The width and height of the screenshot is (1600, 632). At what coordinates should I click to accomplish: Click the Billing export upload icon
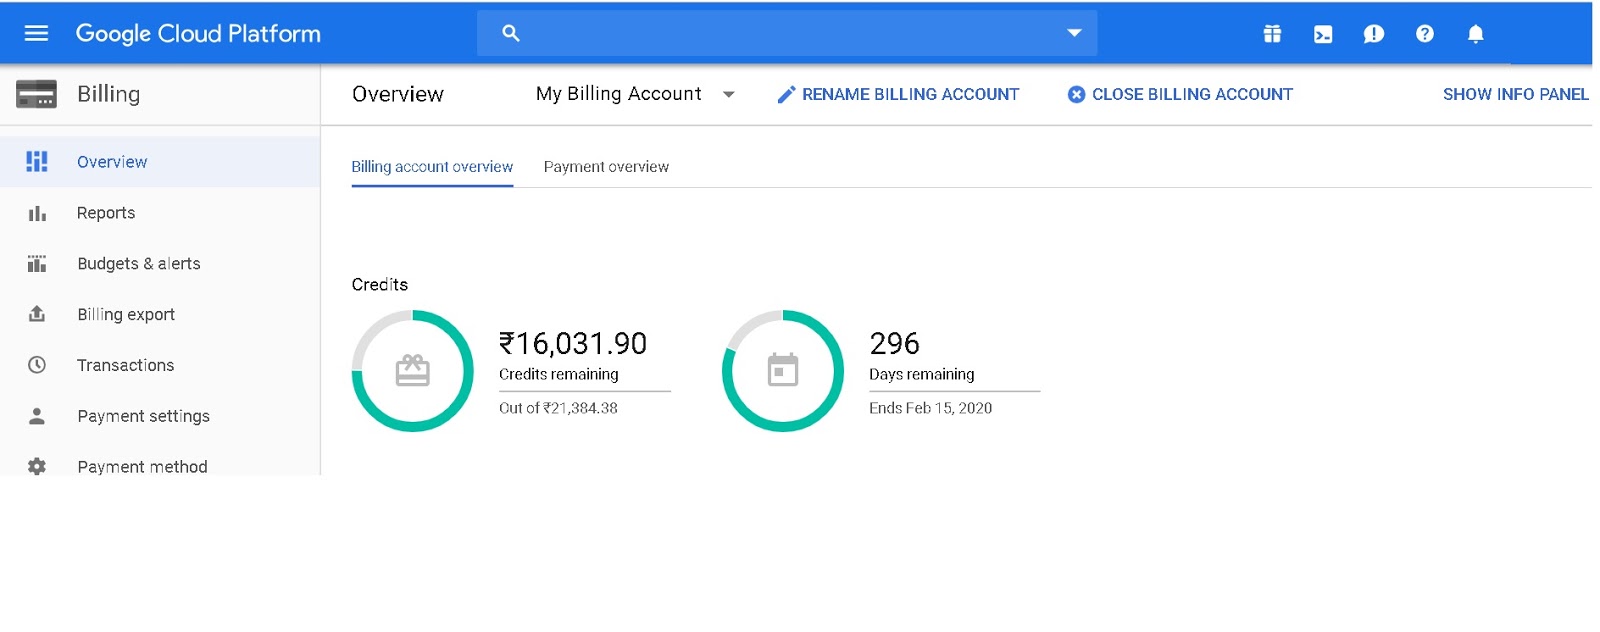[x=37, y=314]
